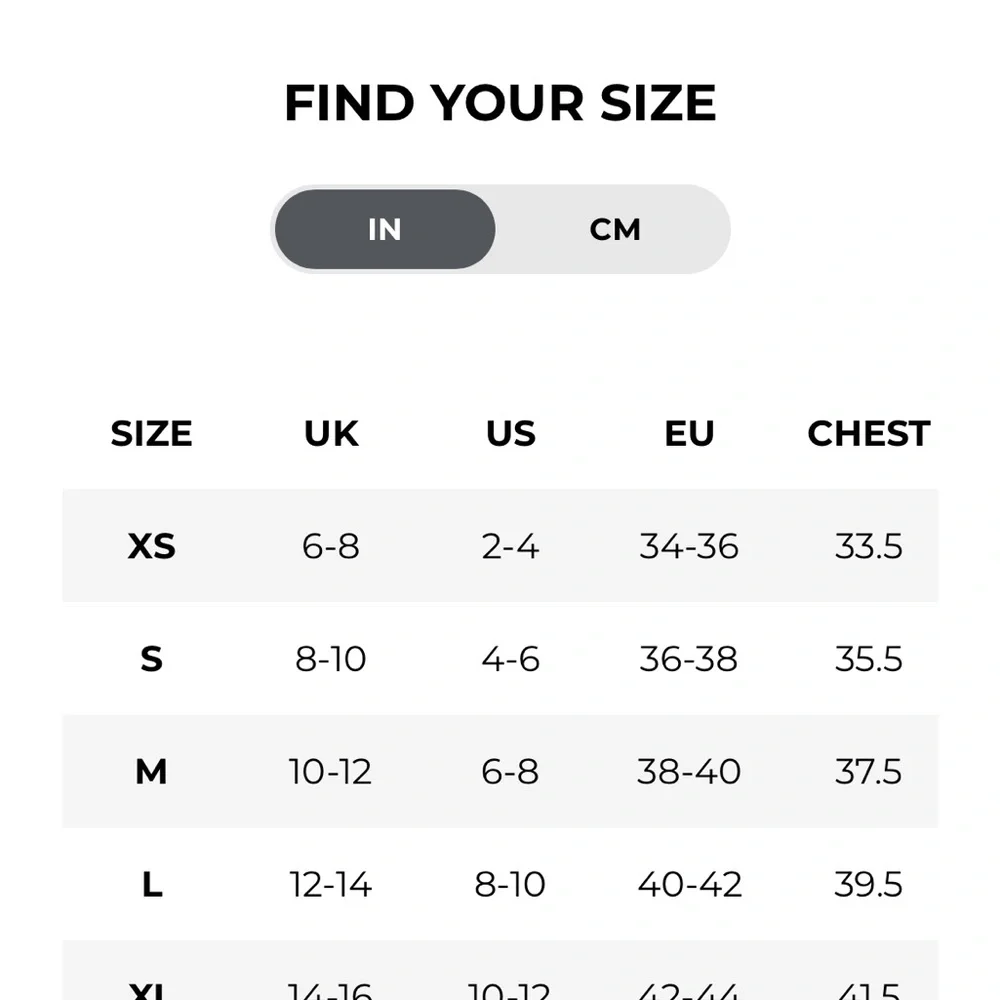1000x1000 pixels.
Task: Select the 33.5 chest measurement for XS
Action: pyautogui.click(x=868, y=547)
